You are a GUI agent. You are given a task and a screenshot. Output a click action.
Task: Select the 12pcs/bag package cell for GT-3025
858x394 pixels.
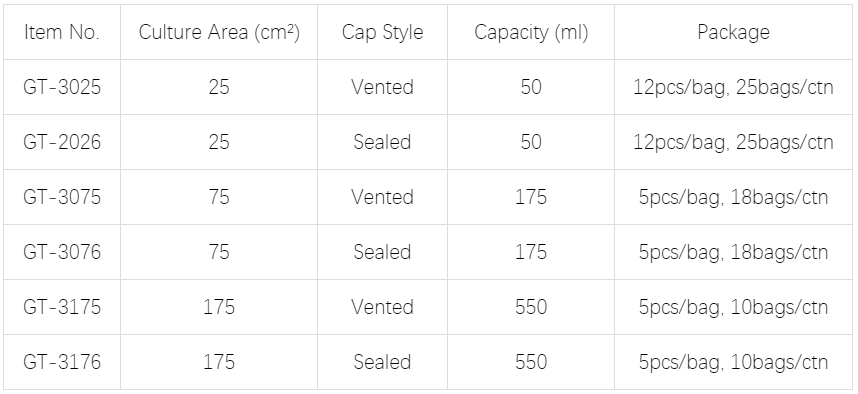pyautogui.click(x=733, y=88)
